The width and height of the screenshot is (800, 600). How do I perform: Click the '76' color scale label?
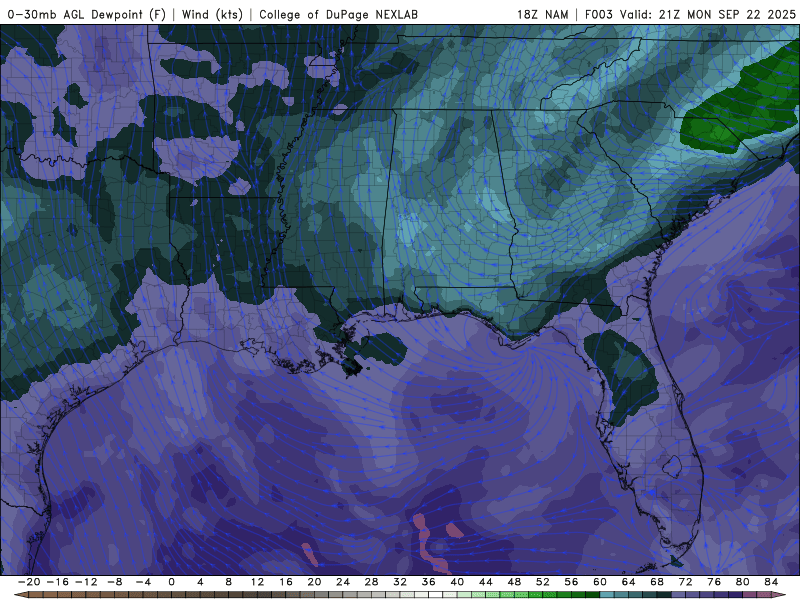[x=714, y=582]
